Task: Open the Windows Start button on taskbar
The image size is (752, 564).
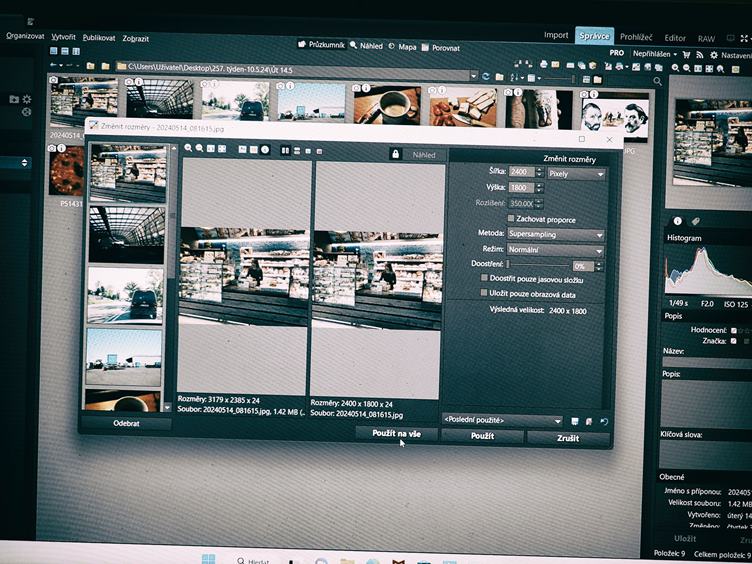Action: [208, 559]
